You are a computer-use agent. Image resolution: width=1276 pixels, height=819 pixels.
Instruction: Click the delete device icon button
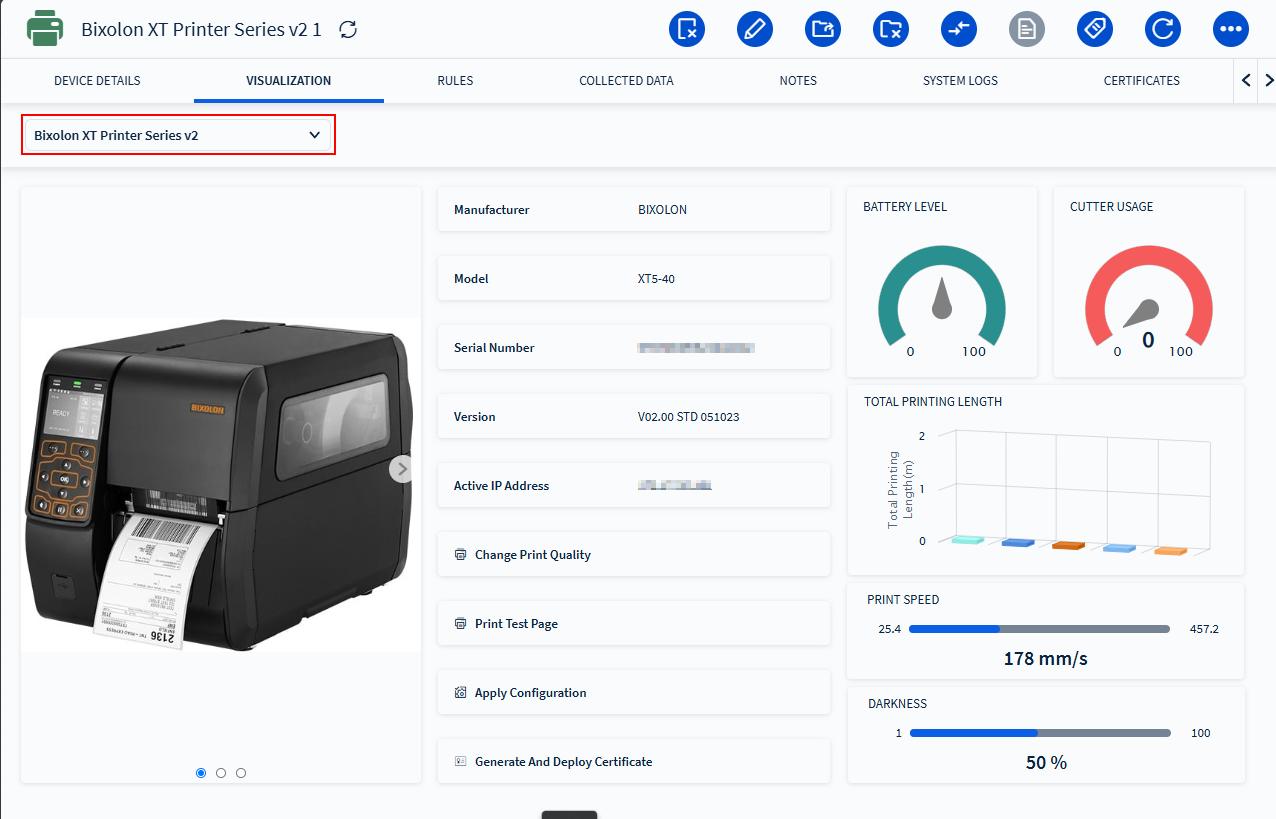[x=687, y=29]
